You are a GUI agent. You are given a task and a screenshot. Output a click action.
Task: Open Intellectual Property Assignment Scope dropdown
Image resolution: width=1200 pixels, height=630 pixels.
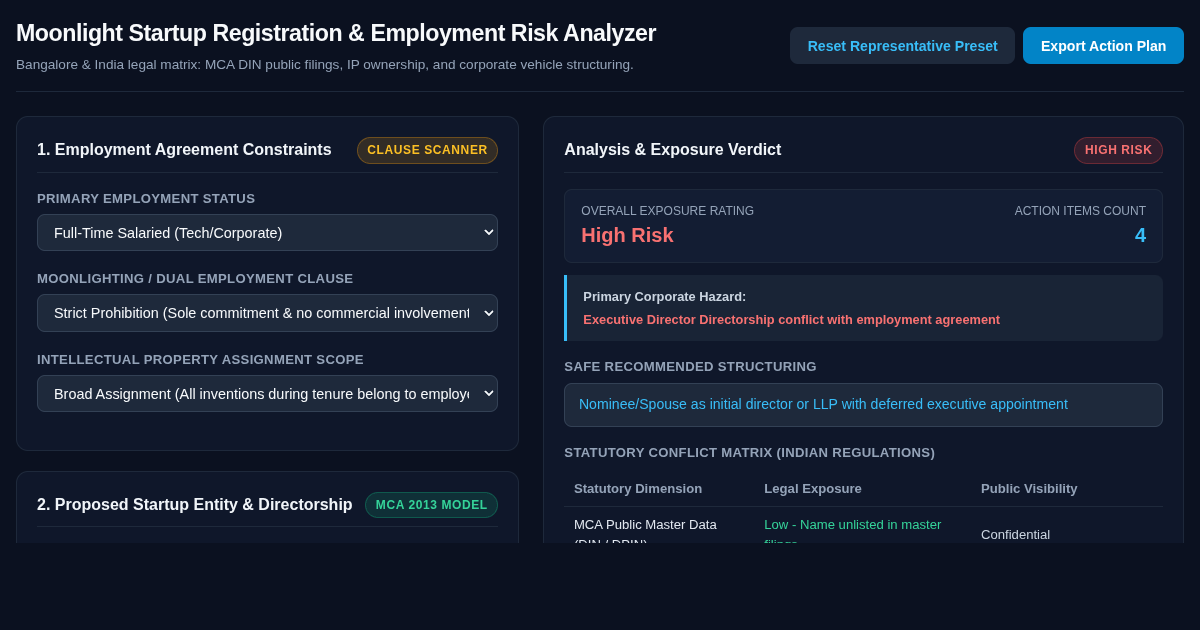[x=267, y=394]
